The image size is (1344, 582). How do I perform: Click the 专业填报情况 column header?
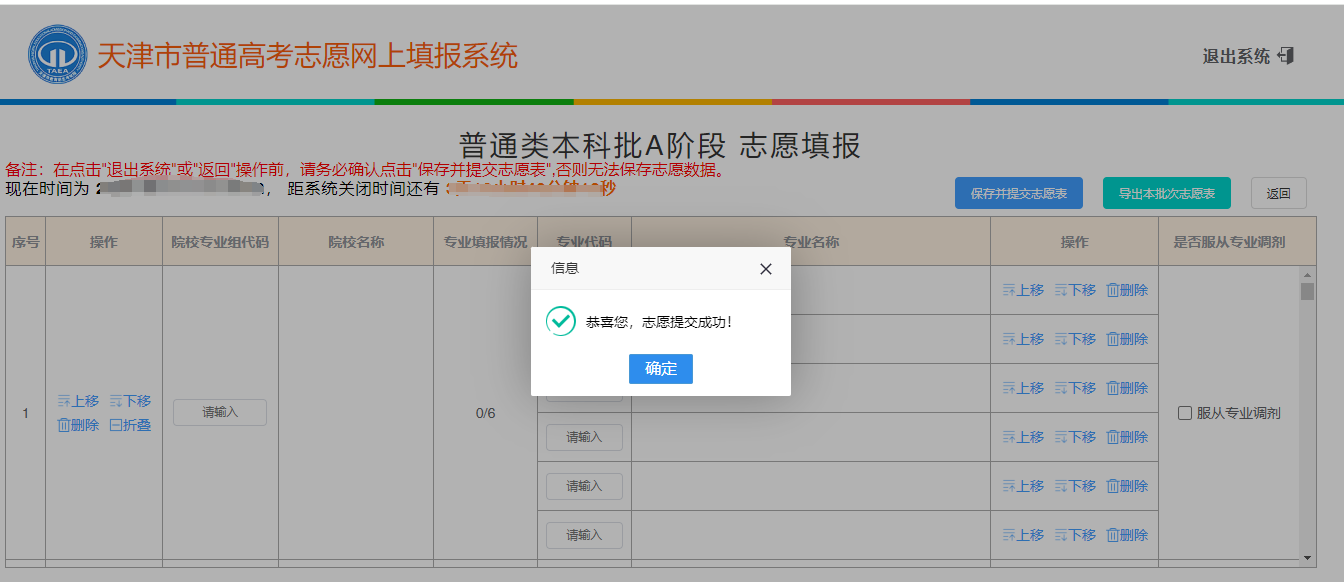pos(485,242)
